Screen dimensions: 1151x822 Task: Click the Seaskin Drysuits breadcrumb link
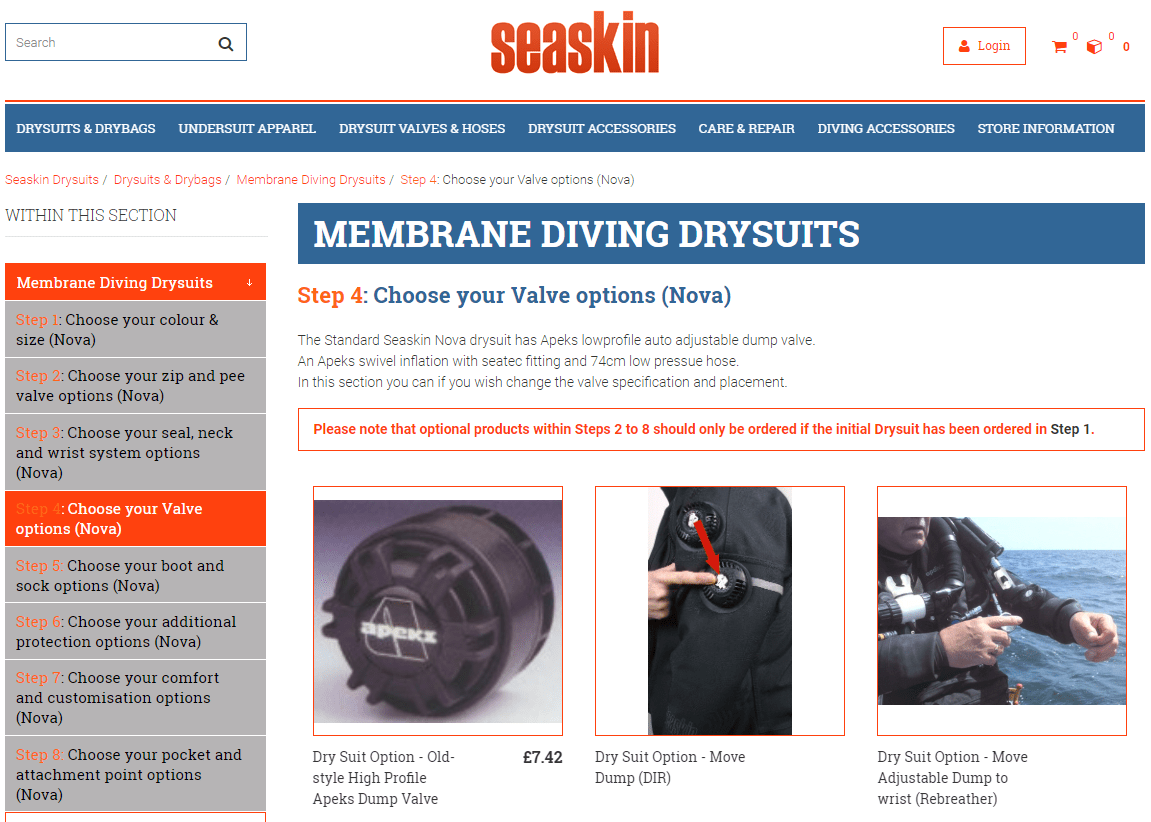click(x=52, y=180)
